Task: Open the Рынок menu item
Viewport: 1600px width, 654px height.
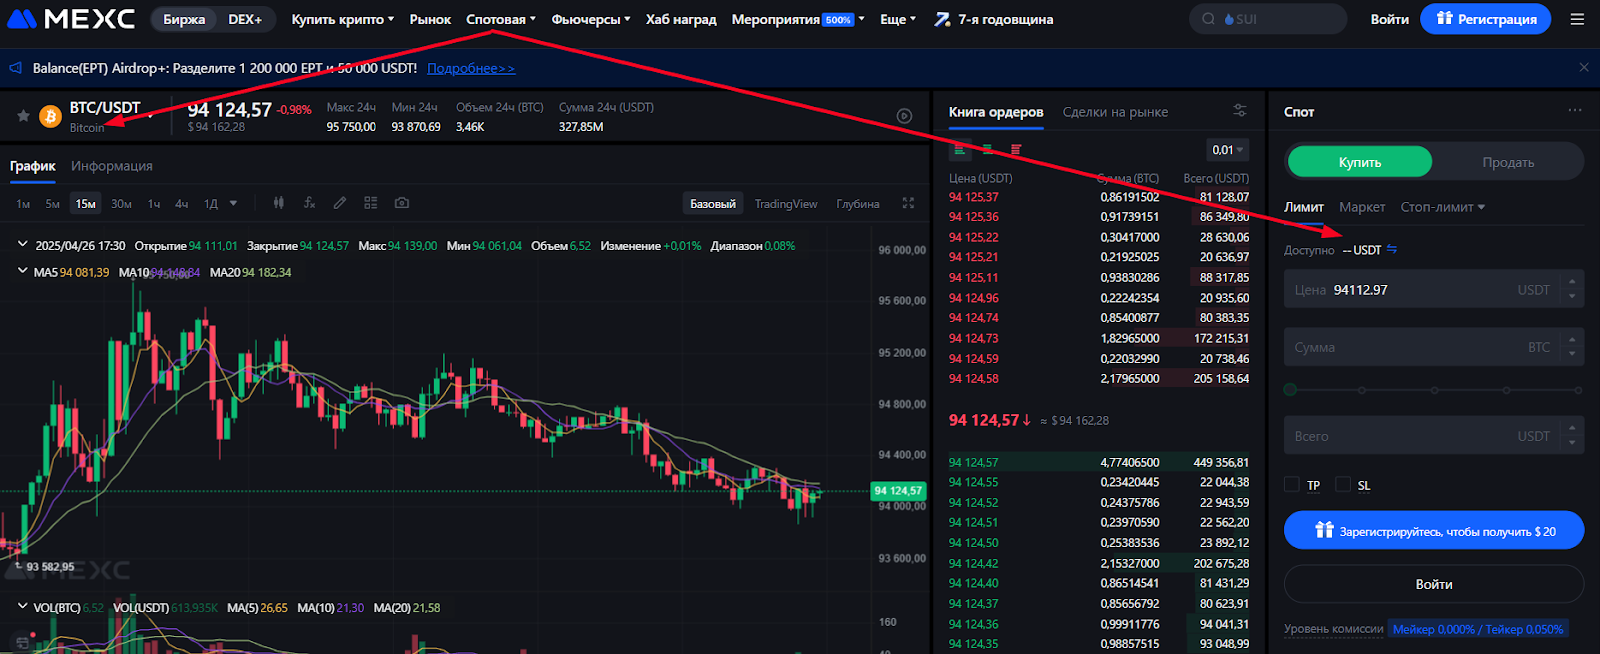Action: [x=430, y=19]
